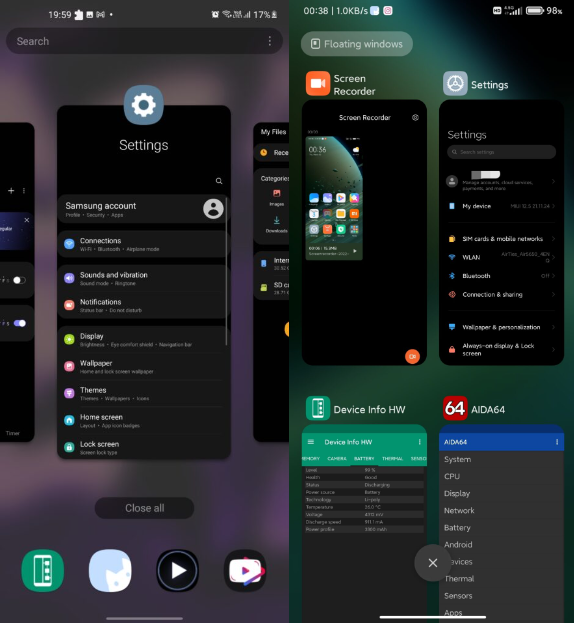Turn off the lower alarm toggle in the clock card

[19, 323]
